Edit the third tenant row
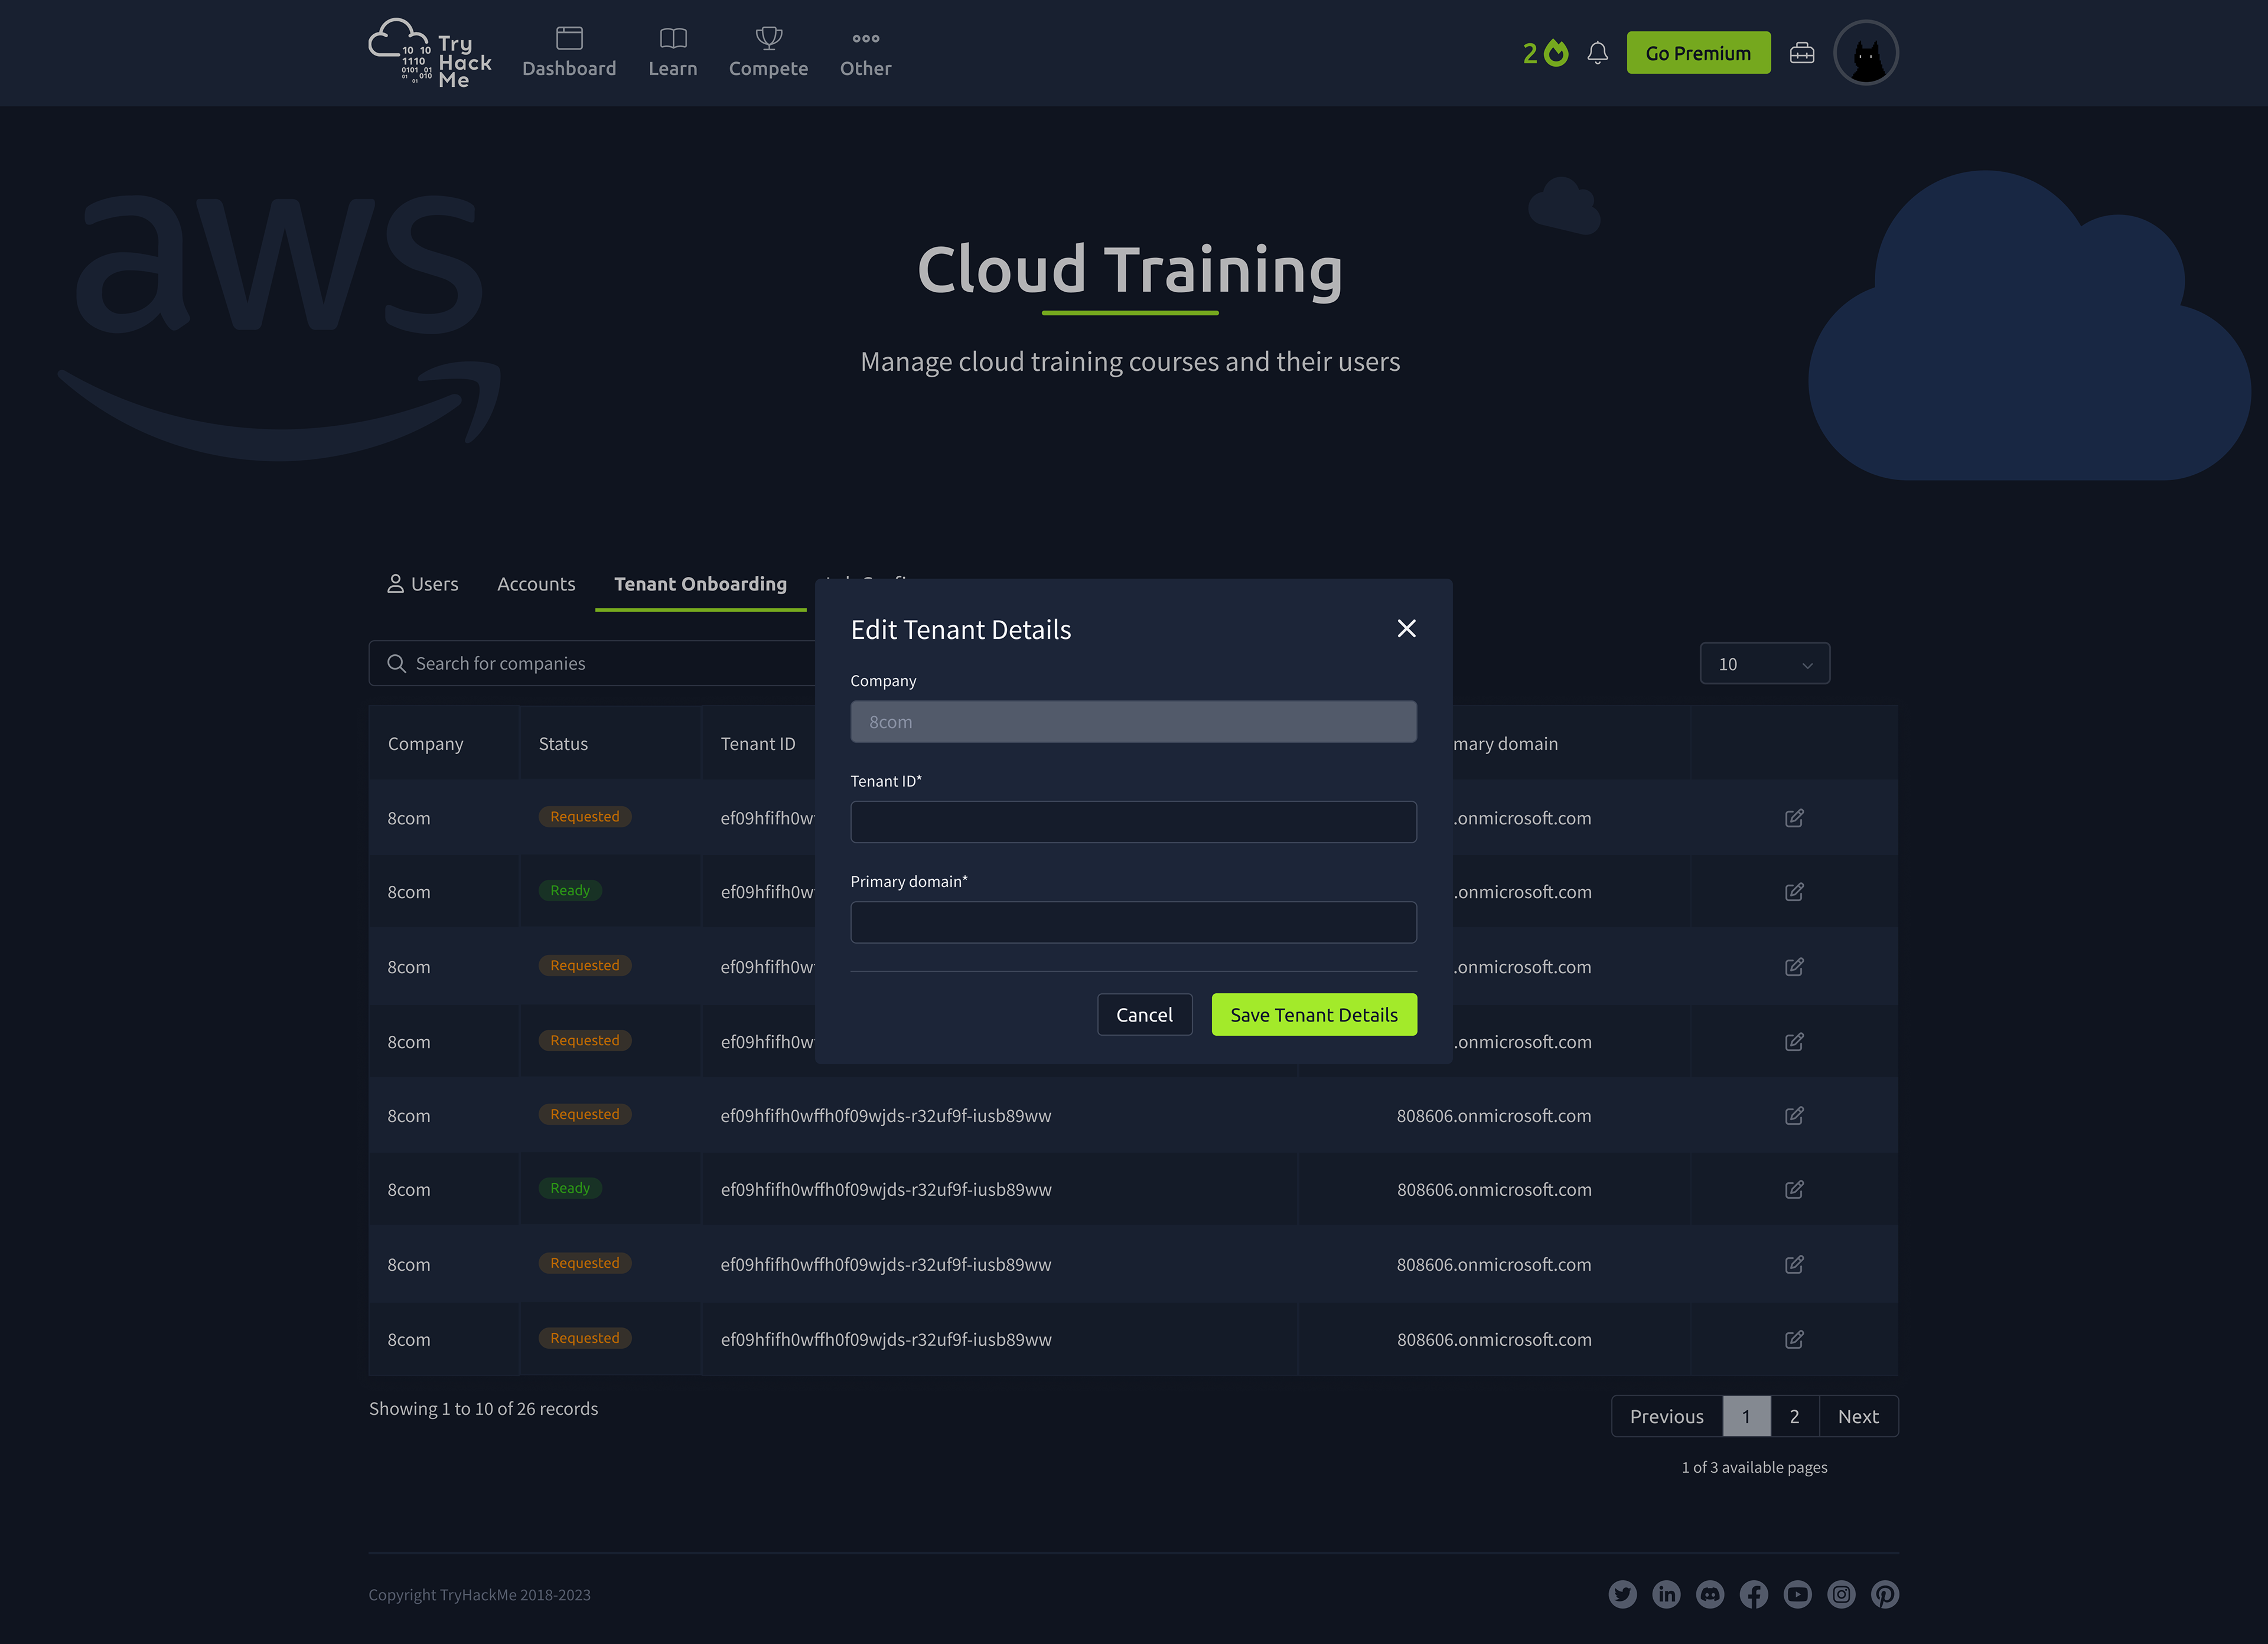The height and width of the screenshot is (1644, 2268). [x=1794, y=967]
